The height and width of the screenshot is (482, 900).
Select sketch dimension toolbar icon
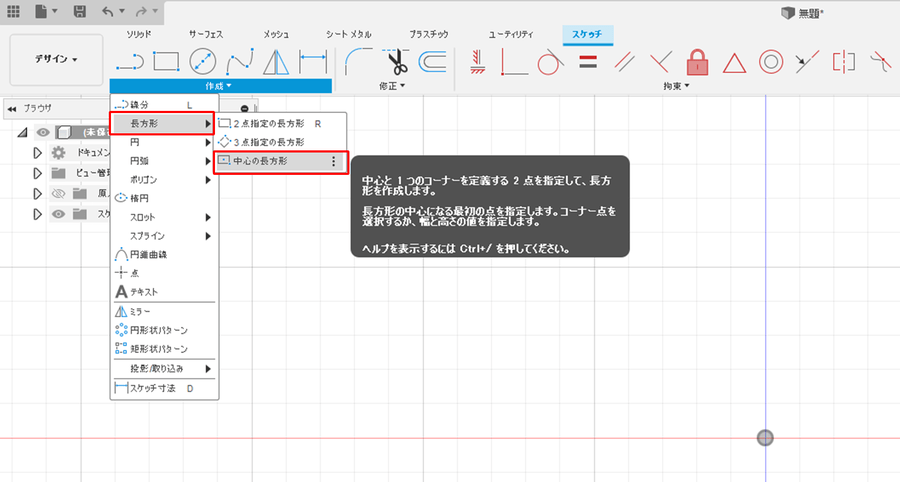pos(313,61)
